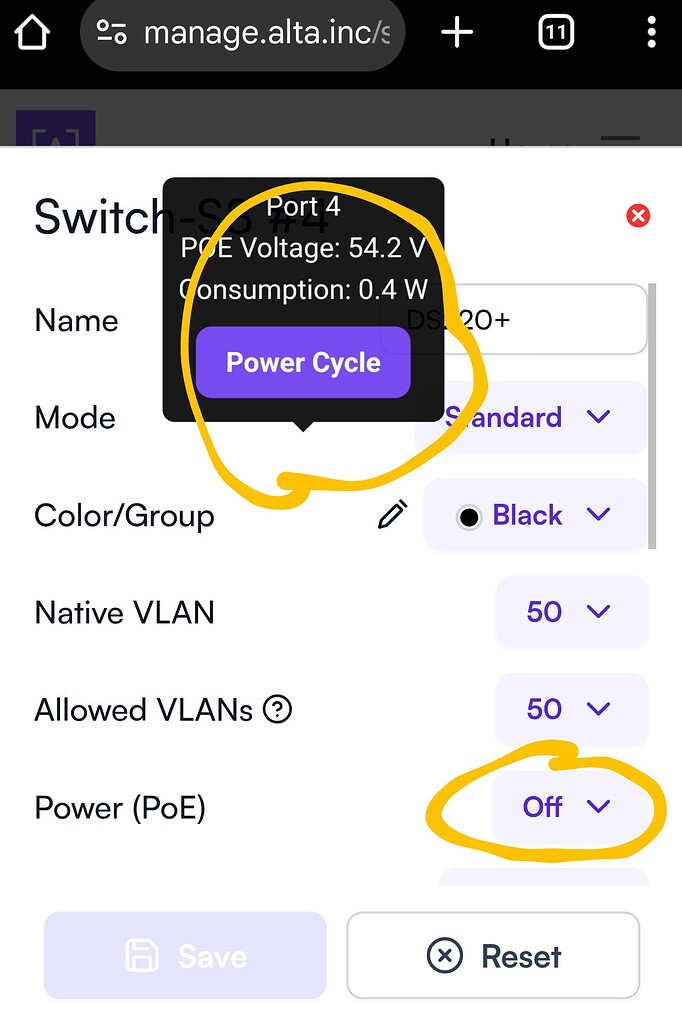Tap the site information icon in address bar
This screenshot has width=682, height=1024.
113,32
